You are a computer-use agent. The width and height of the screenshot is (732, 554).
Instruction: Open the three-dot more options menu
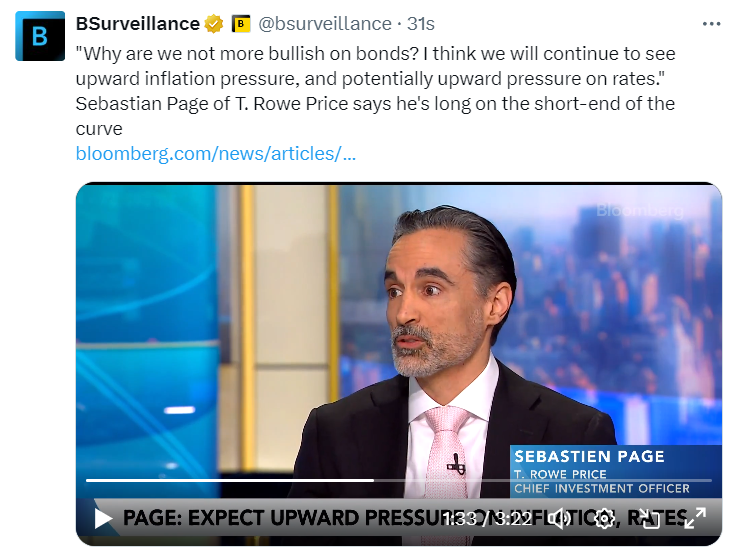coord(711,24)
